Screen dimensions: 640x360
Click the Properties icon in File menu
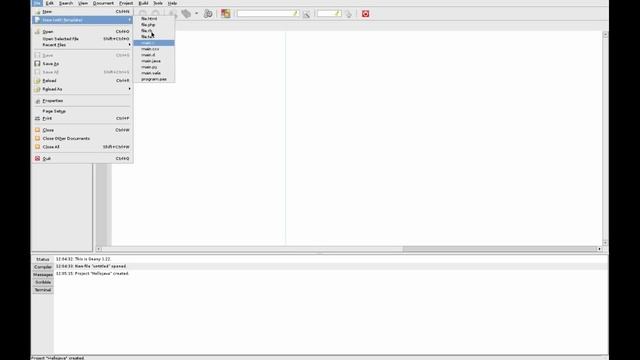[38, 101]
